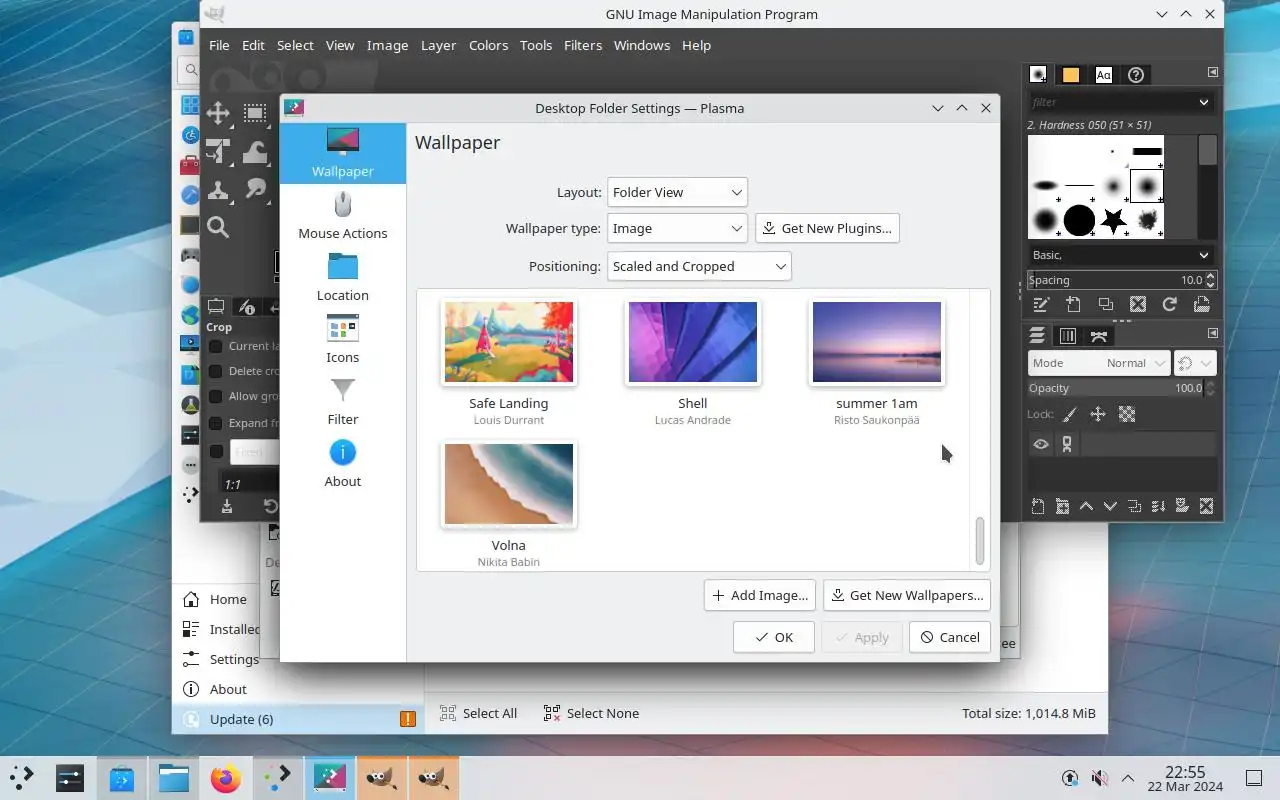Switch to the Channels tab icon in GIMP
Screen dimensions: 1280x800
pos(1068,335)
